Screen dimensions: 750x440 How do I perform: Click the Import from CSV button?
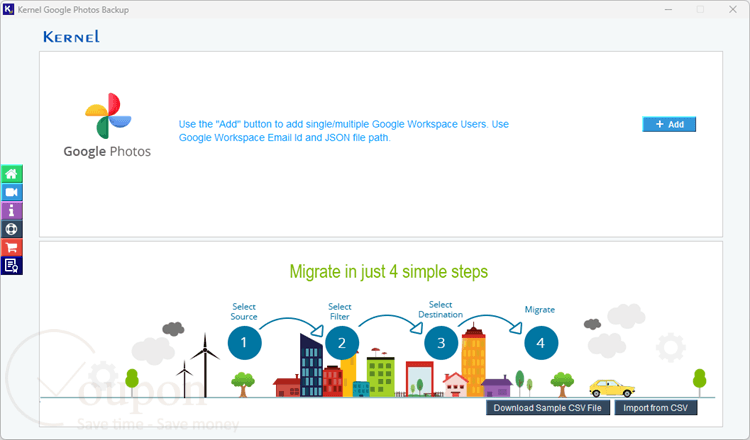(x=655, y=408)
